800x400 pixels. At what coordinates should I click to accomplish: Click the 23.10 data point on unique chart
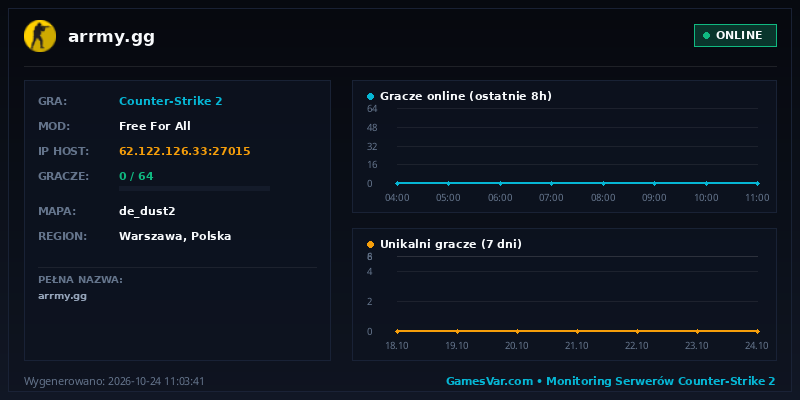click(x=697, y=331)
